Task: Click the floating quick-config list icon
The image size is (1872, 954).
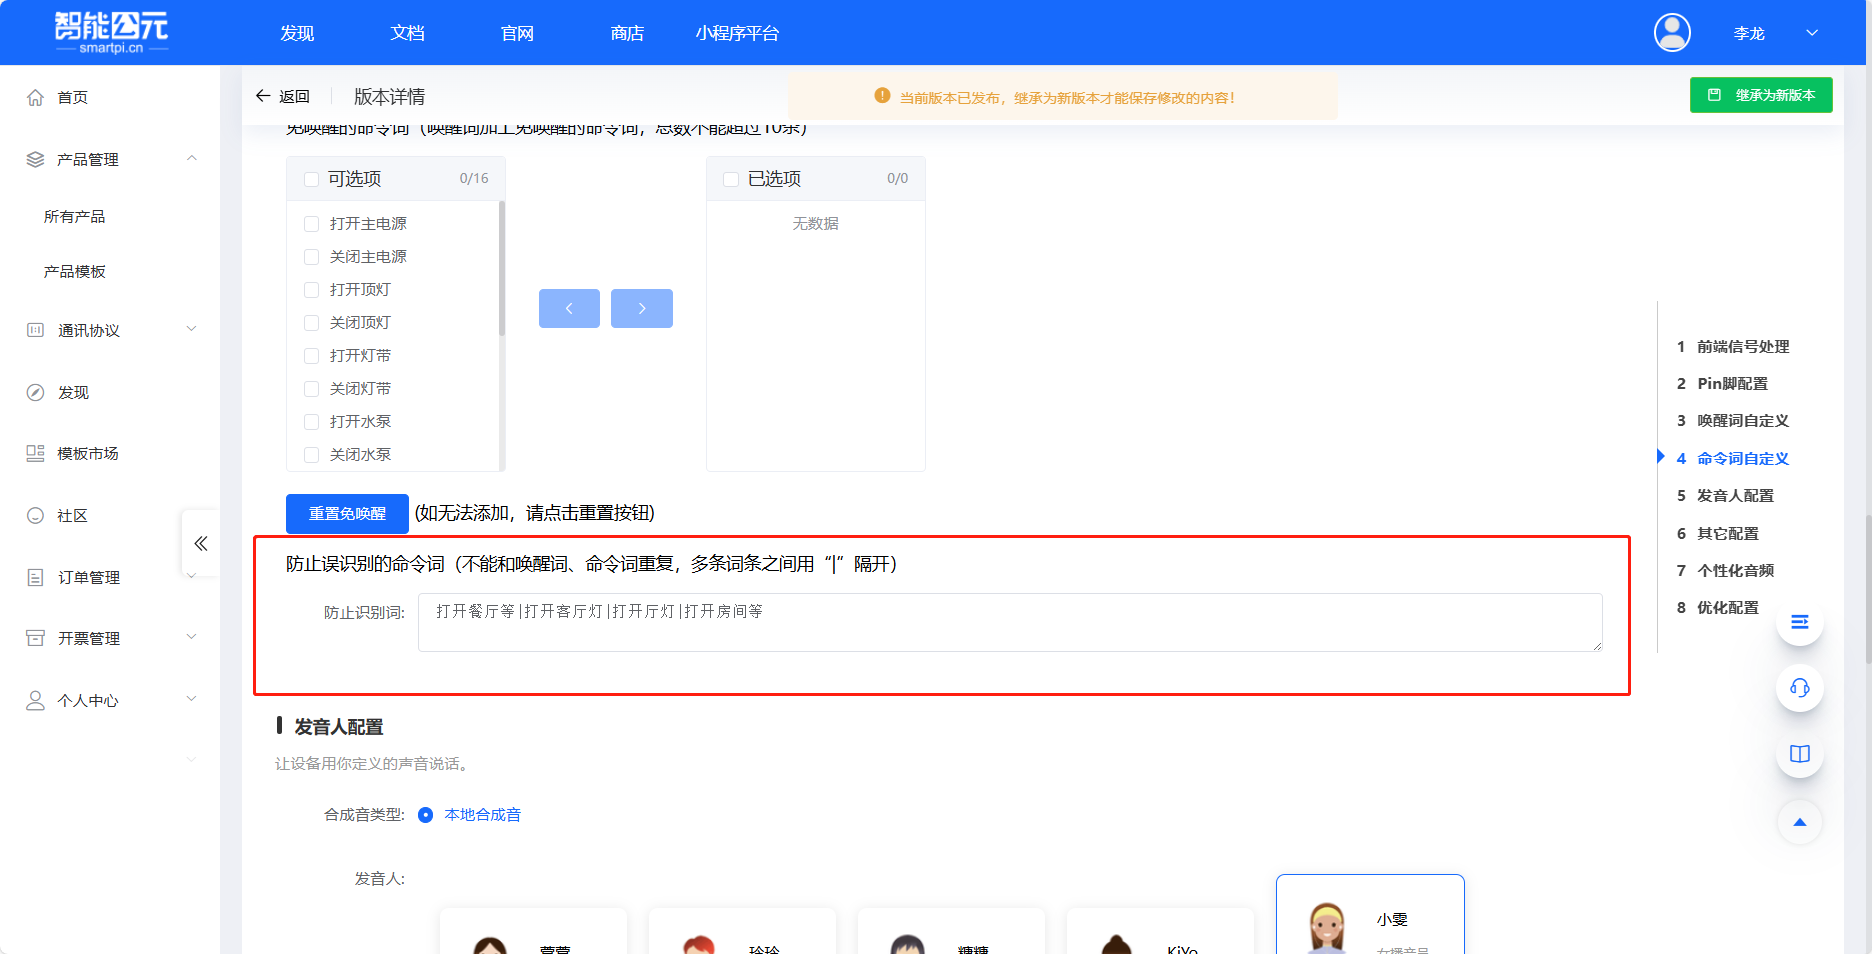Action: (1800, 621)
